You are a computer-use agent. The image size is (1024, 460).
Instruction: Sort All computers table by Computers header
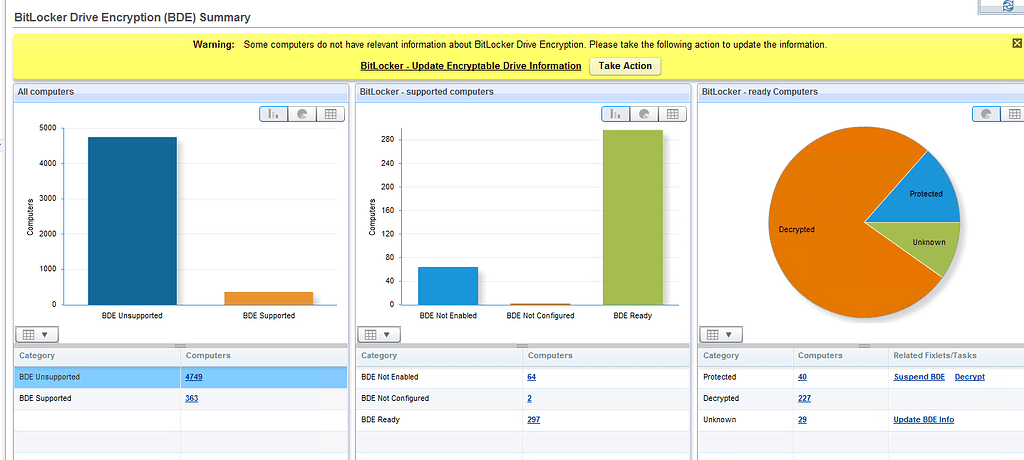point(264,356)
